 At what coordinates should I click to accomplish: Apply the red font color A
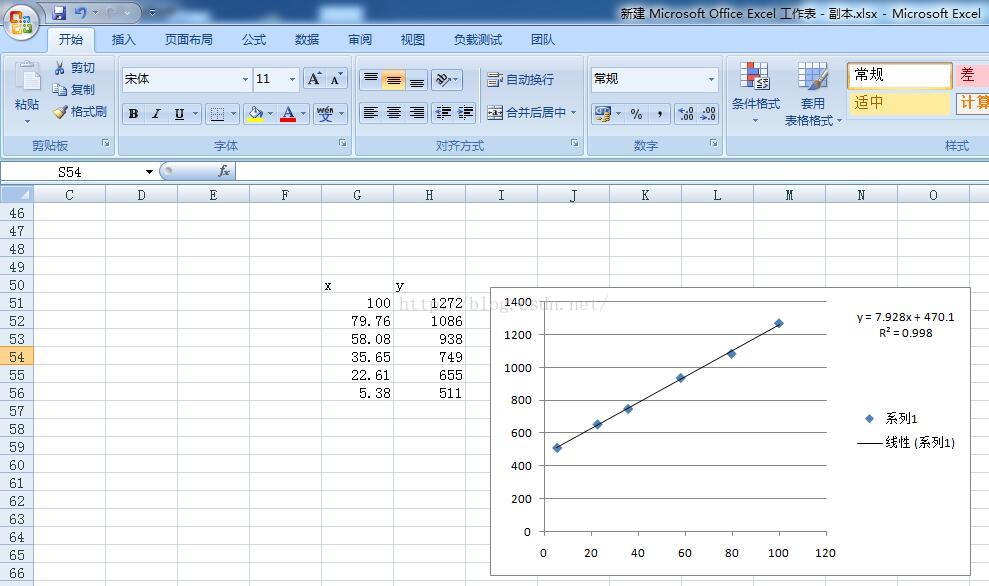288,114
